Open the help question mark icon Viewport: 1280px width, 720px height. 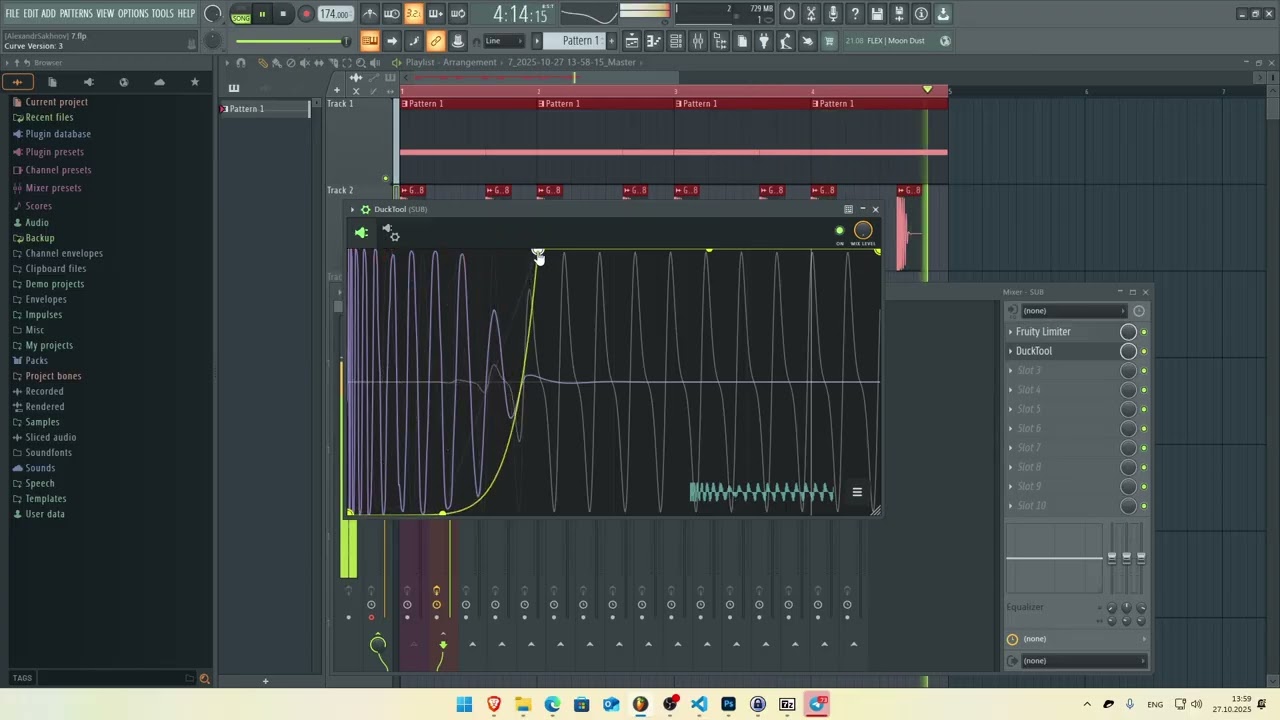pos(855,14)
